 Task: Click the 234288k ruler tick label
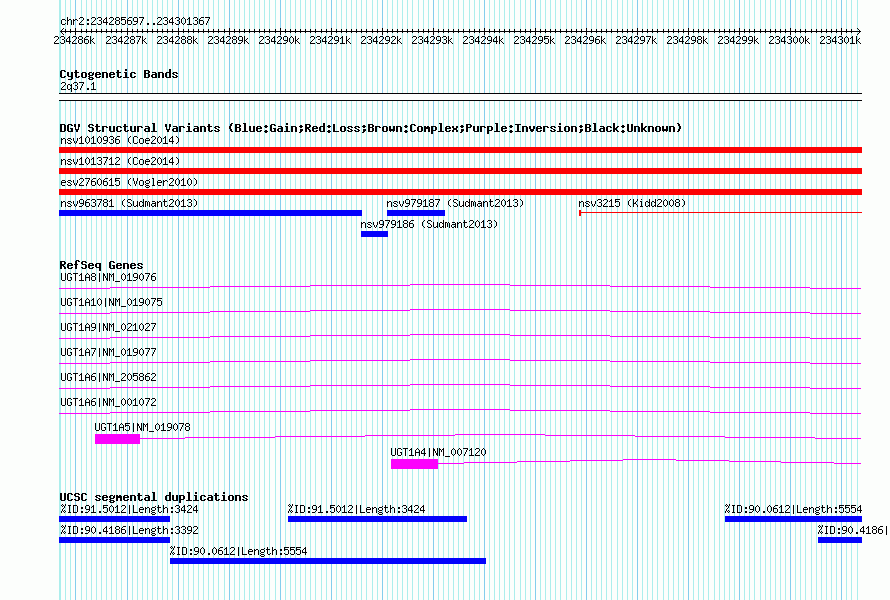(x=177, y=40)
